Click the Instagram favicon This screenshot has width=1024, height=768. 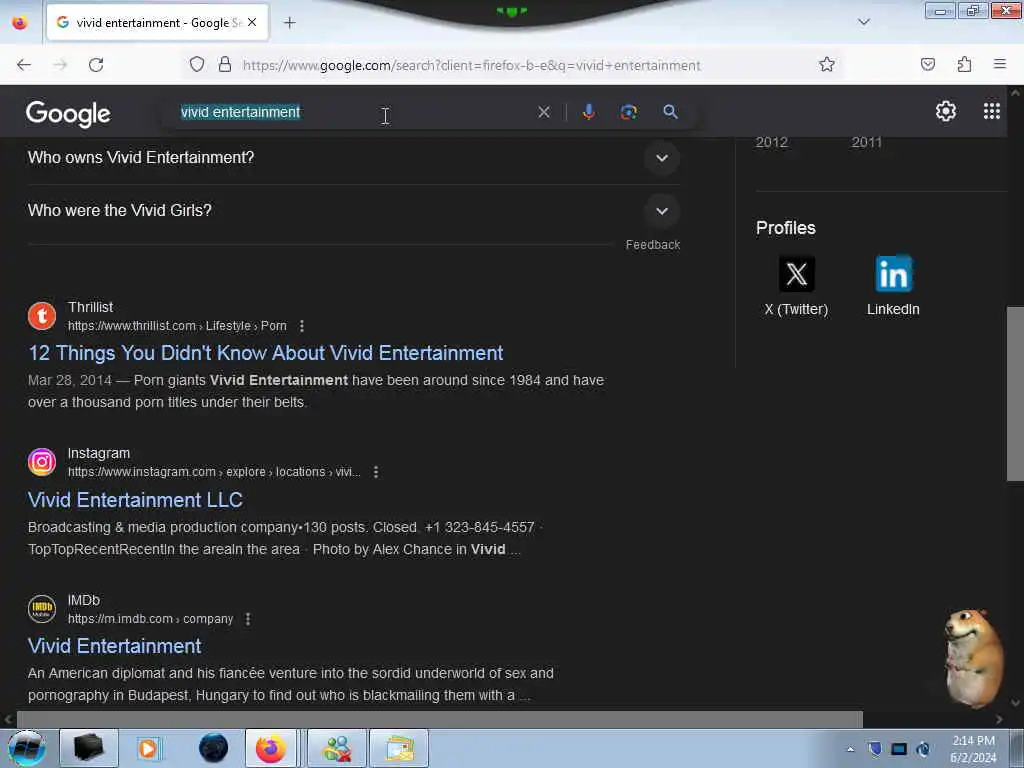coord(42,462)
